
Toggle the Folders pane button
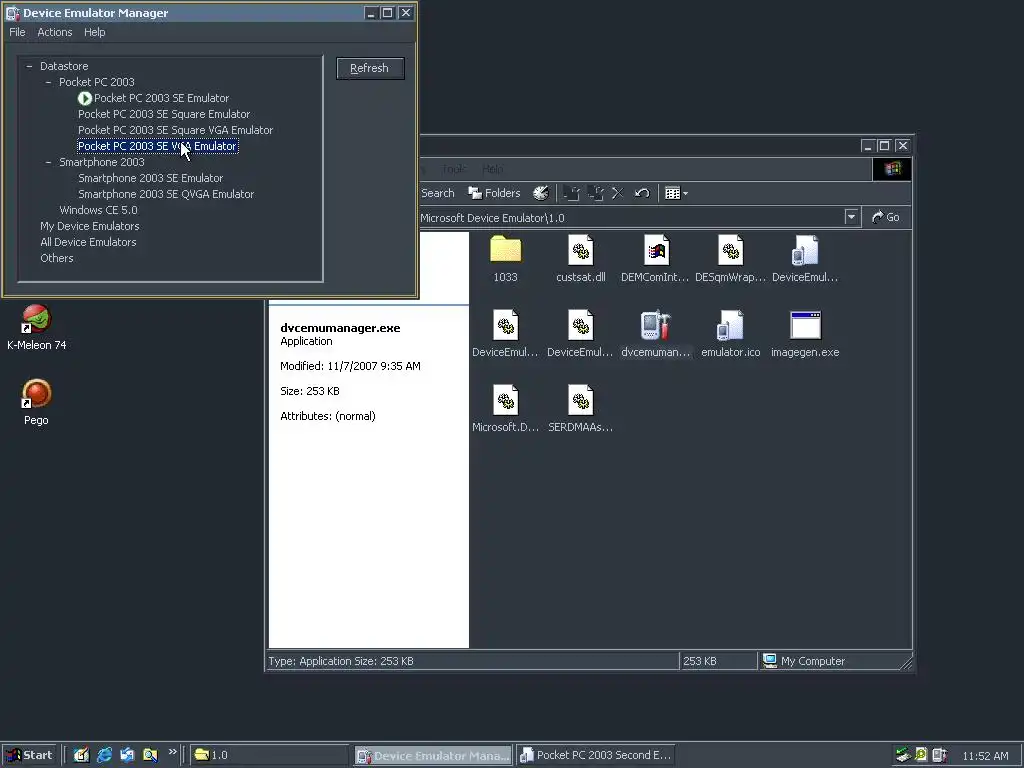pos(494,193)
